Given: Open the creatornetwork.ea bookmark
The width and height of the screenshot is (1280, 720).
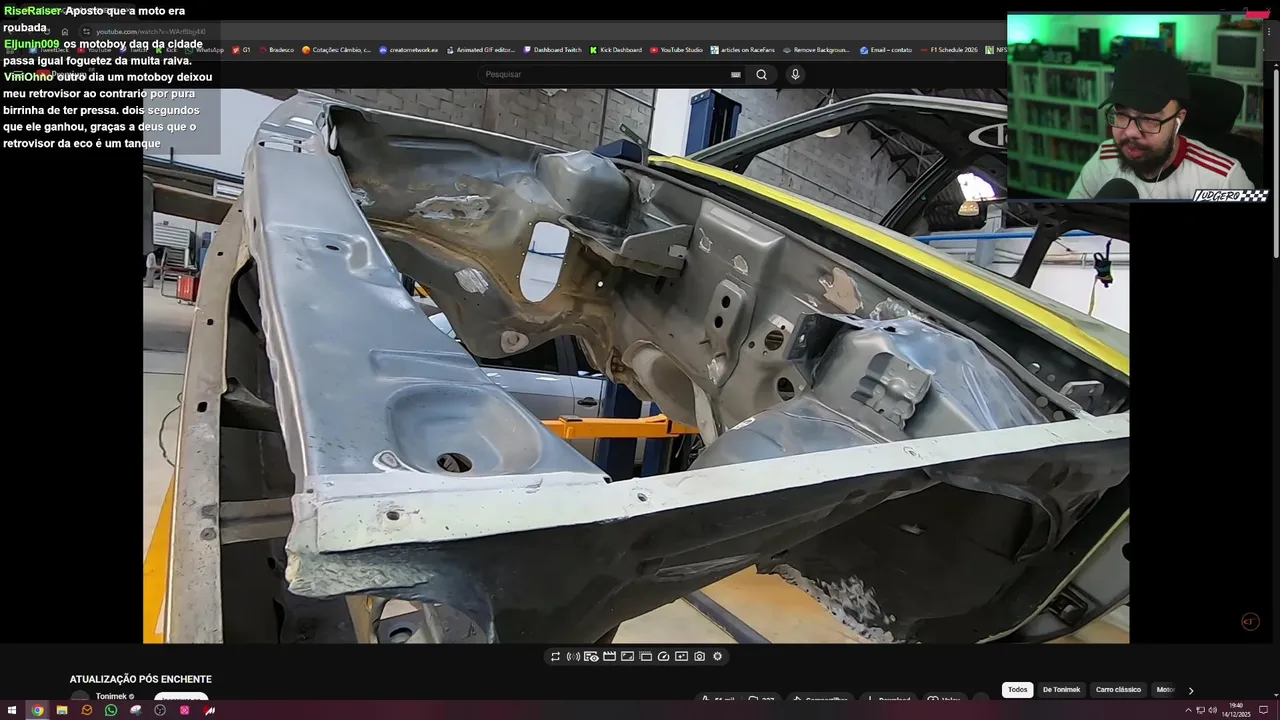Looking at the screenshot, I should 408,50.
